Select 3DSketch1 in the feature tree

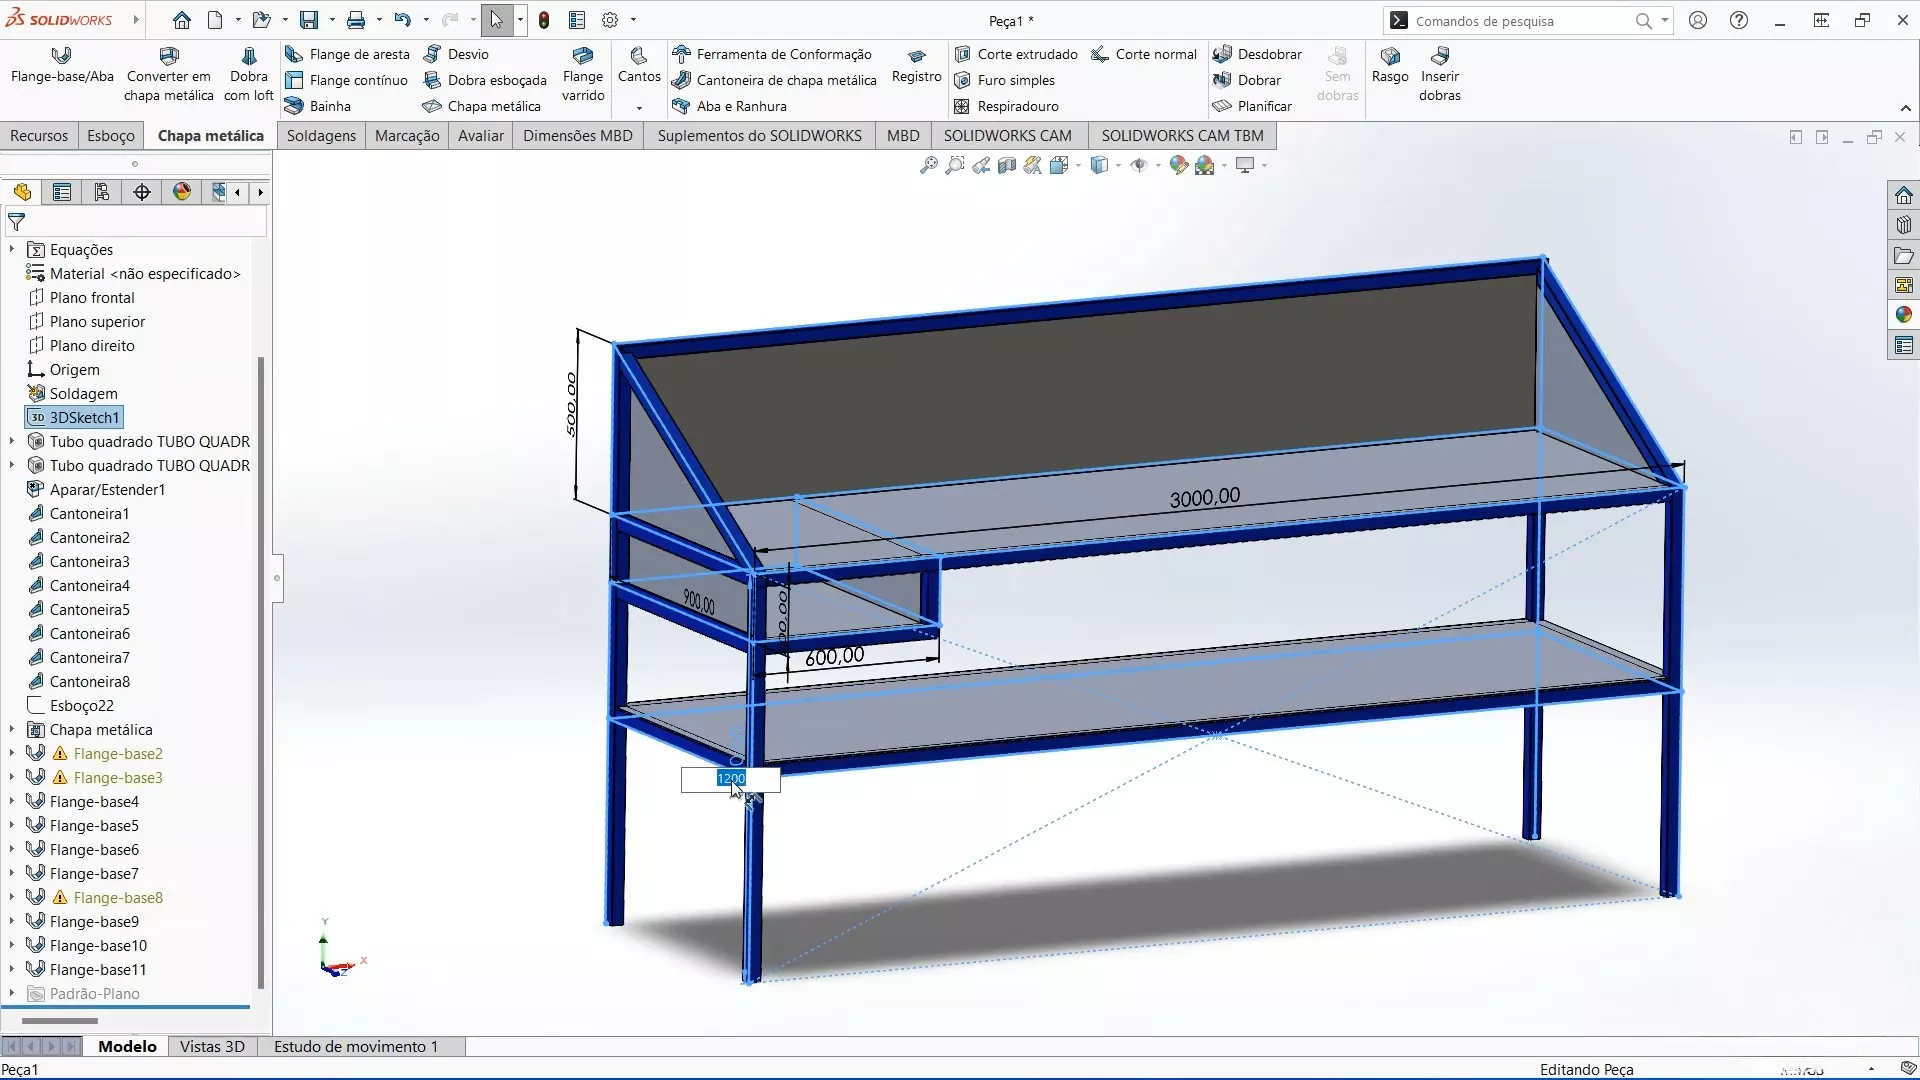pos(84,418)
